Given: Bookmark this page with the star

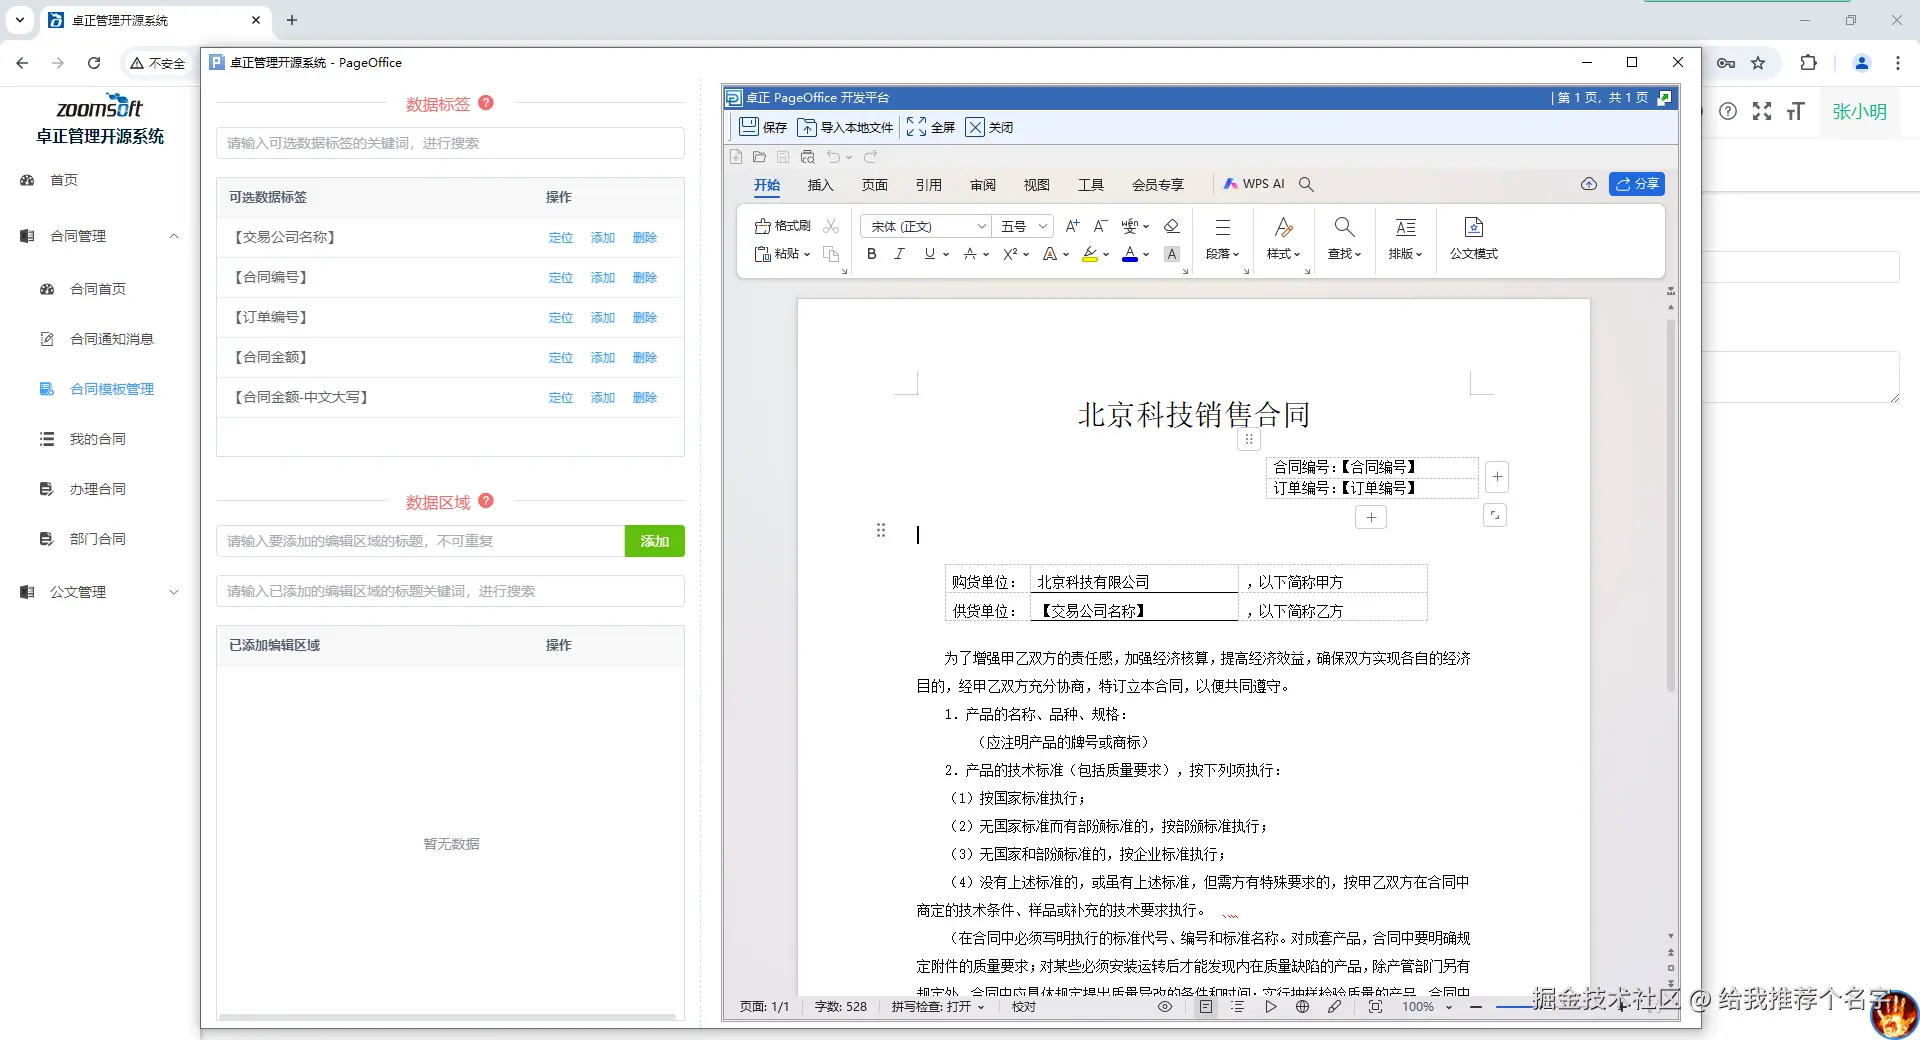Looking at the screenshot, I should tap(1758, 62).
